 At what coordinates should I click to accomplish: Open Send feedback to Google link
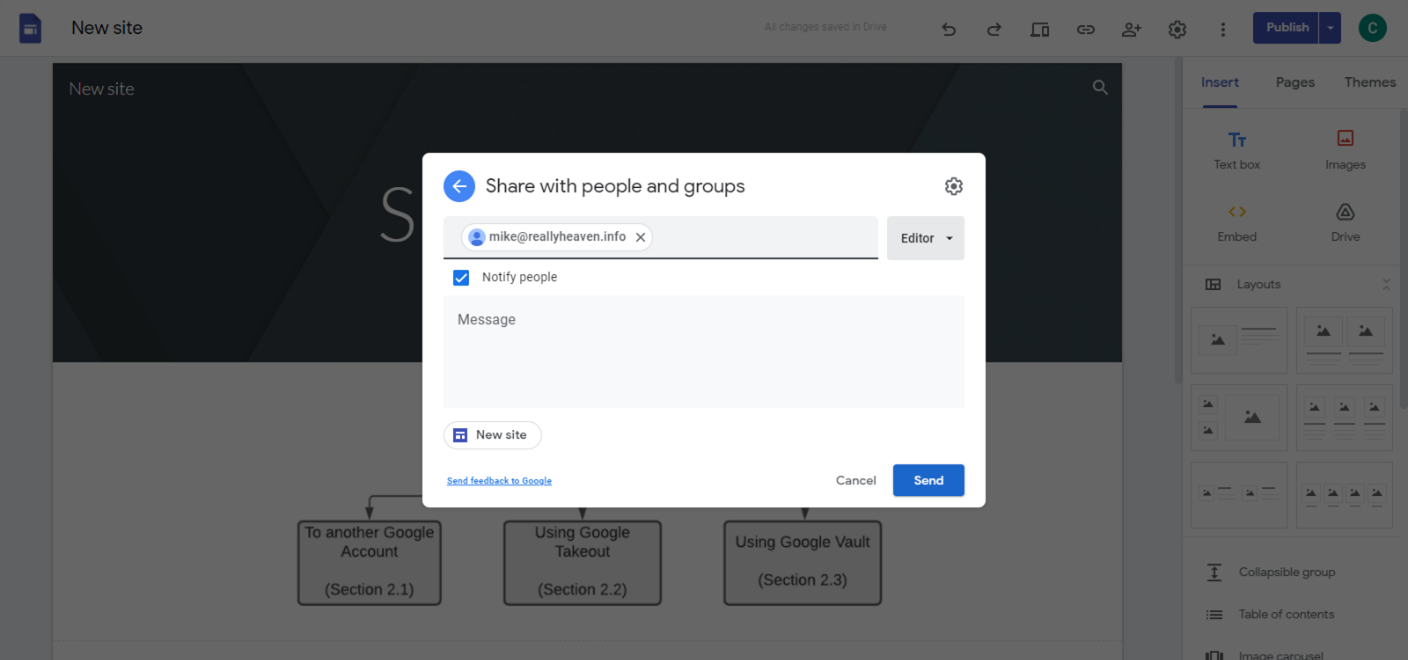(499, 481)
